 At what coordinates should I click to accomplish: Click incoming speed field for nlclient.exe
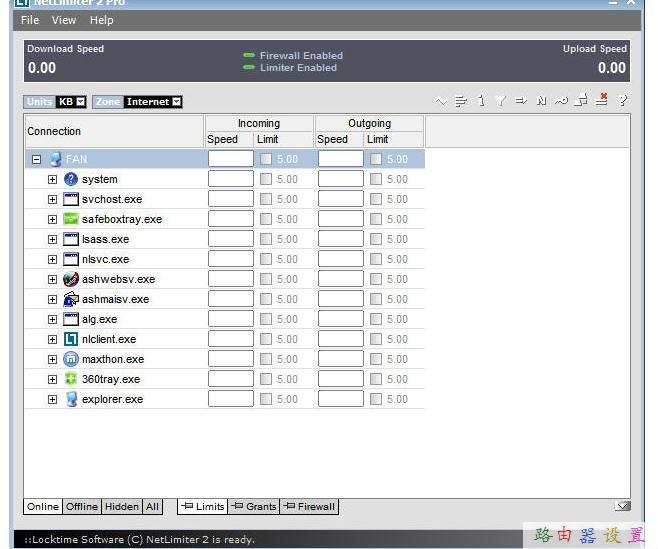pyautogui.click(x=230, y=339)
